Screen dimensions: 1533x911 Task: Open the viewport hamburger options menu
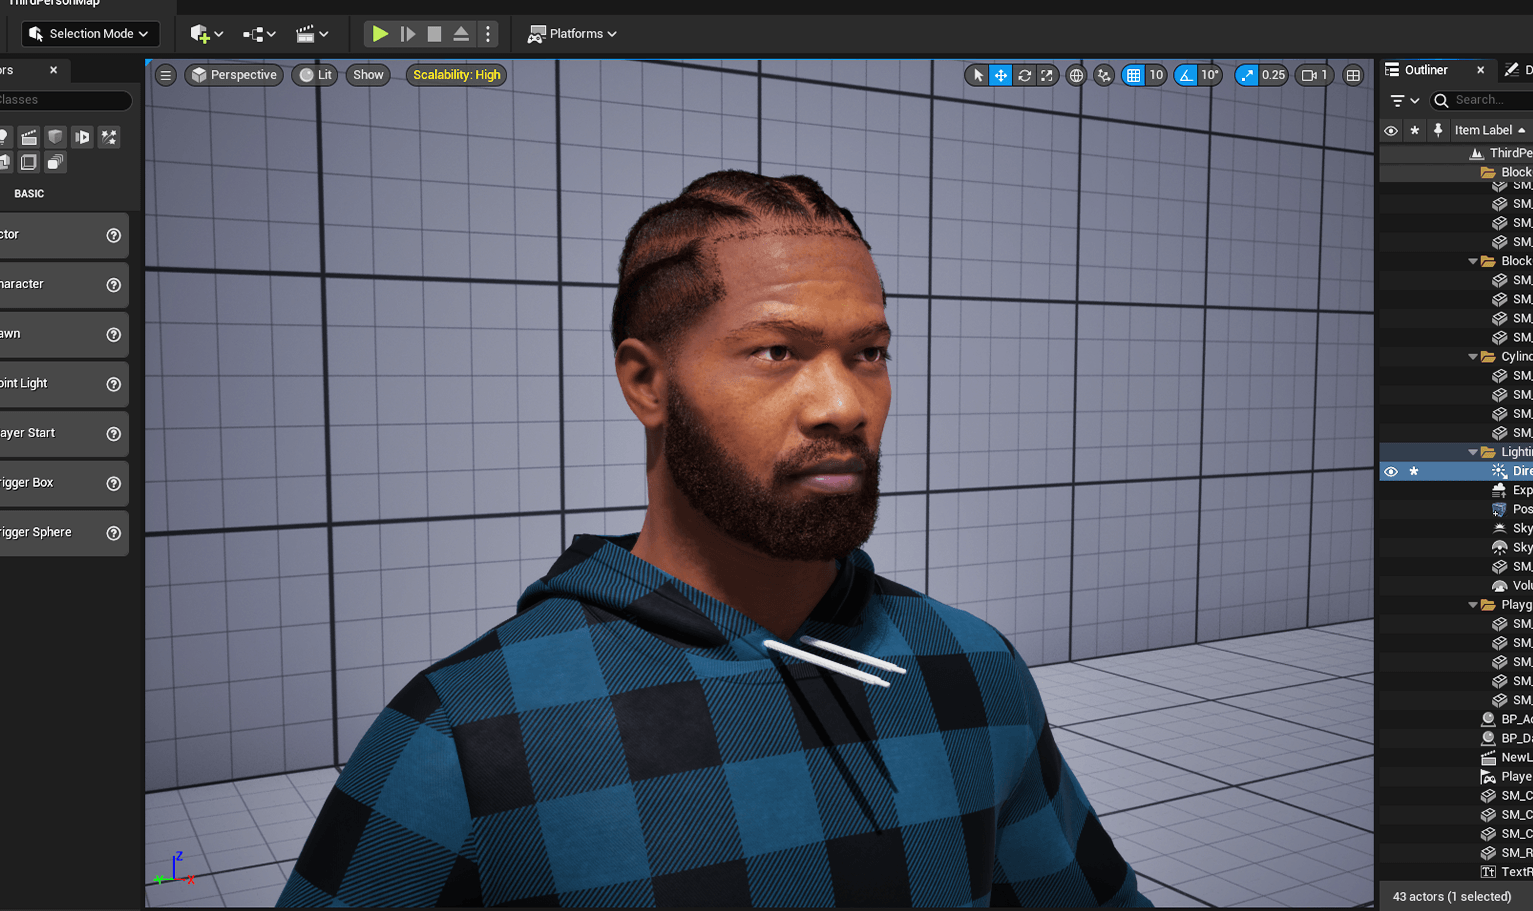tap(166, 75)
